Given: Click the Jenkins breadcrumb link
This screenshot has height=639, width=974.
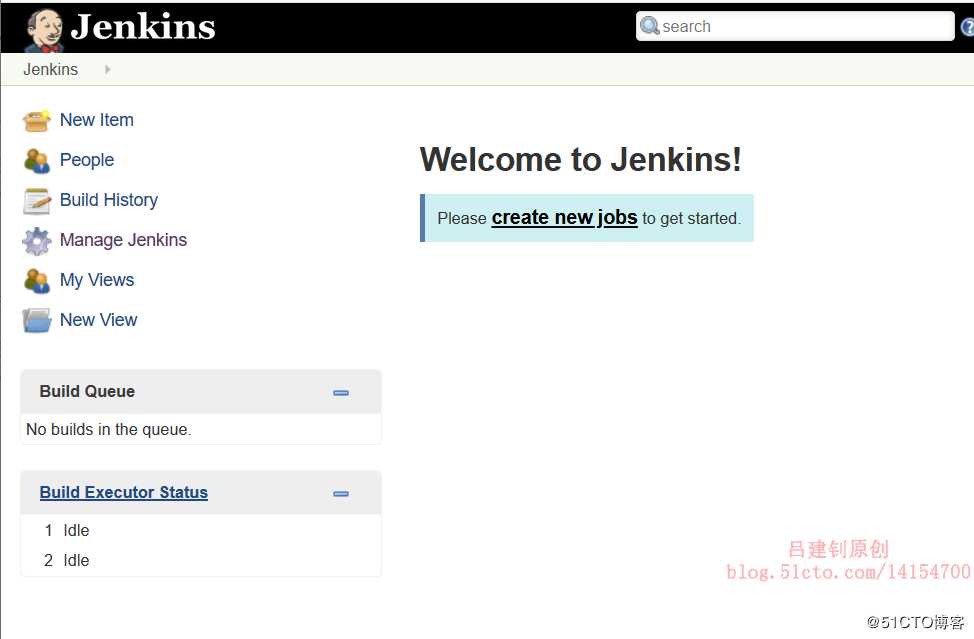Looking at the screenshot, I should pyautogui.click(x=50, y=69).
